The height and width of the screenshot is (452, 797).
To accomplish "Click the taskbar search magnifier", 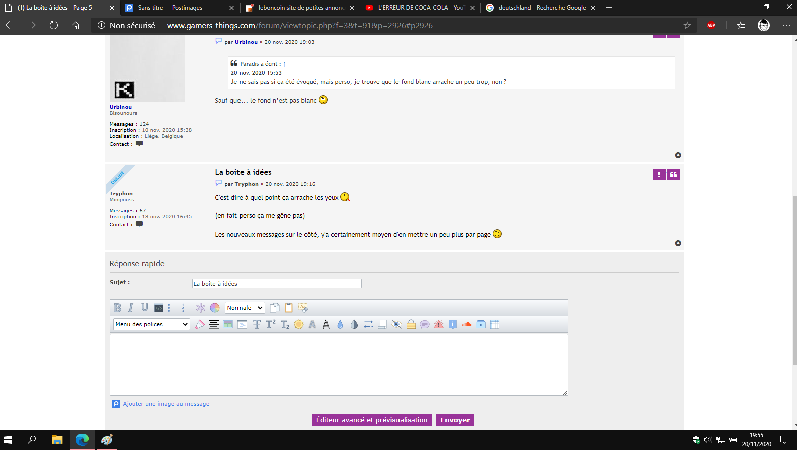I will 32,440.
